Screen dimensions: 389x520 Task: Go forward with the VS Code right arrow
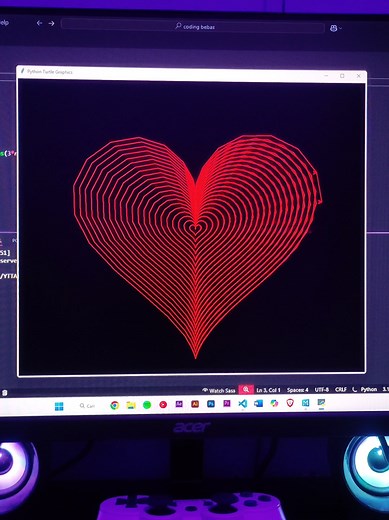(51, 23)
